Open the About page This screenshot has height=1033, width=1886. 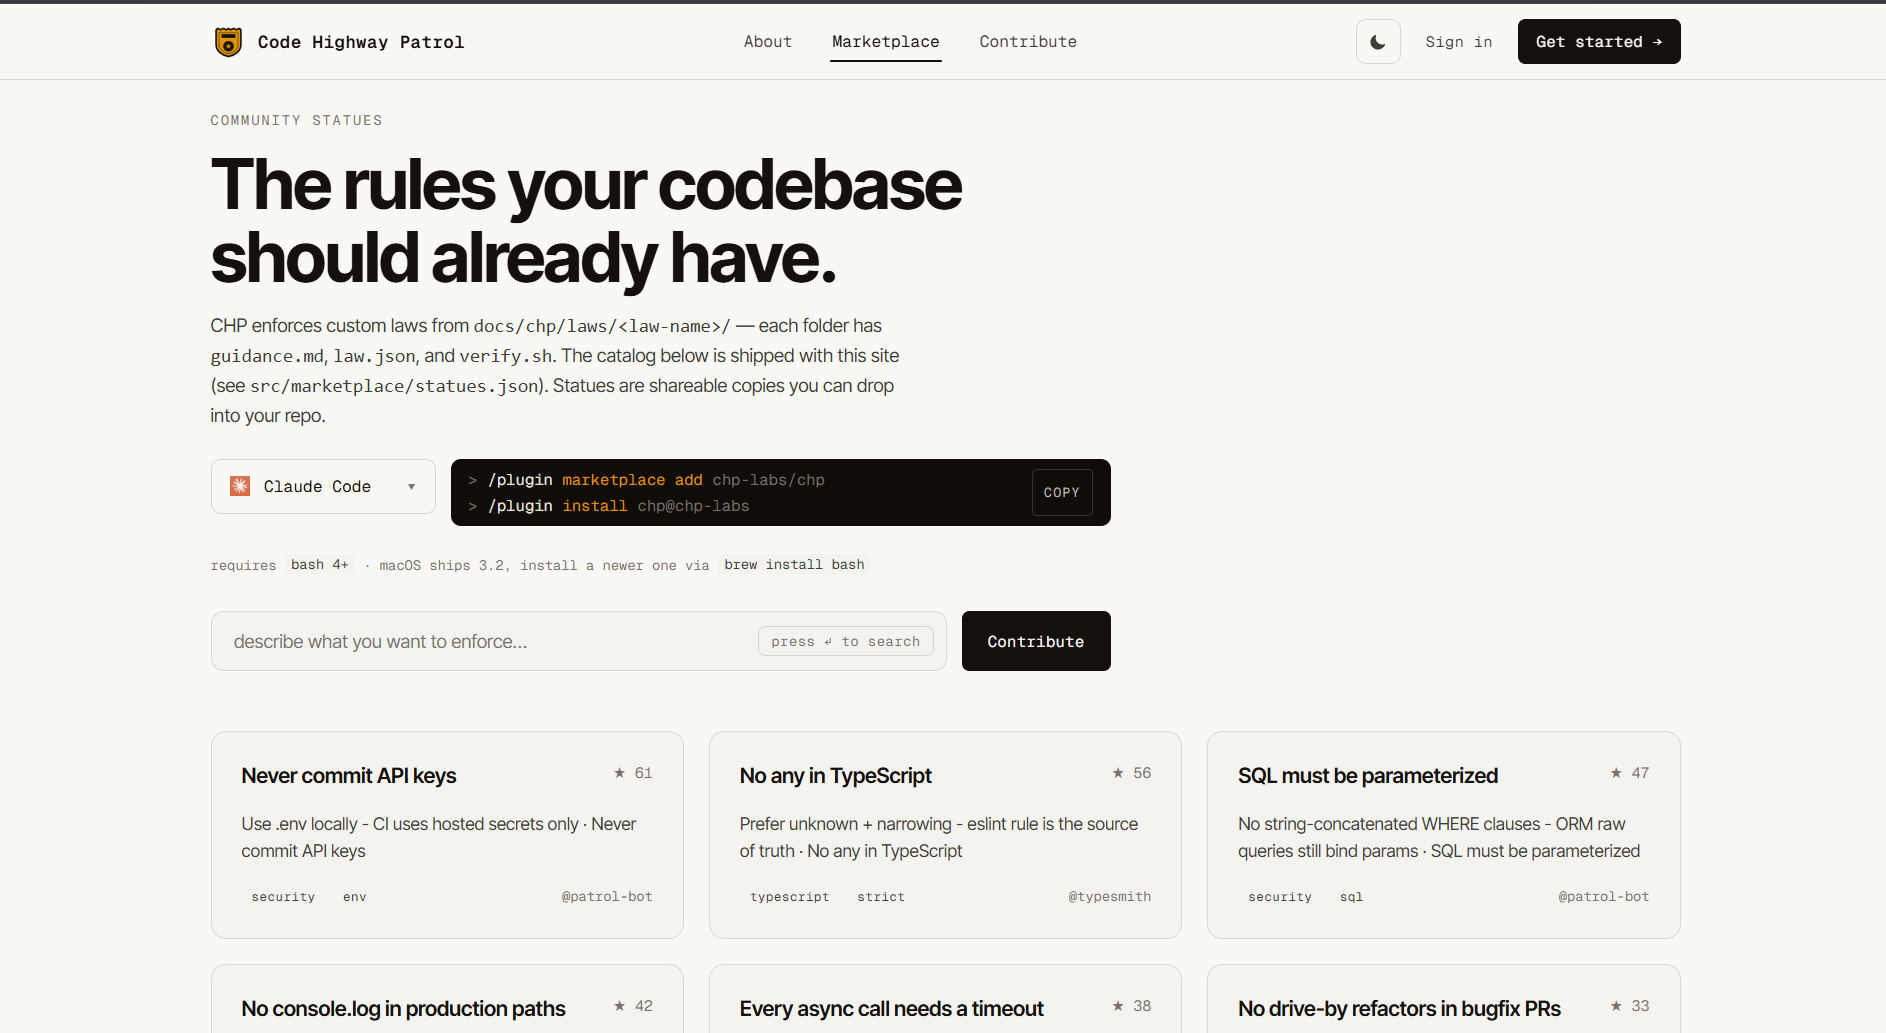768,42
